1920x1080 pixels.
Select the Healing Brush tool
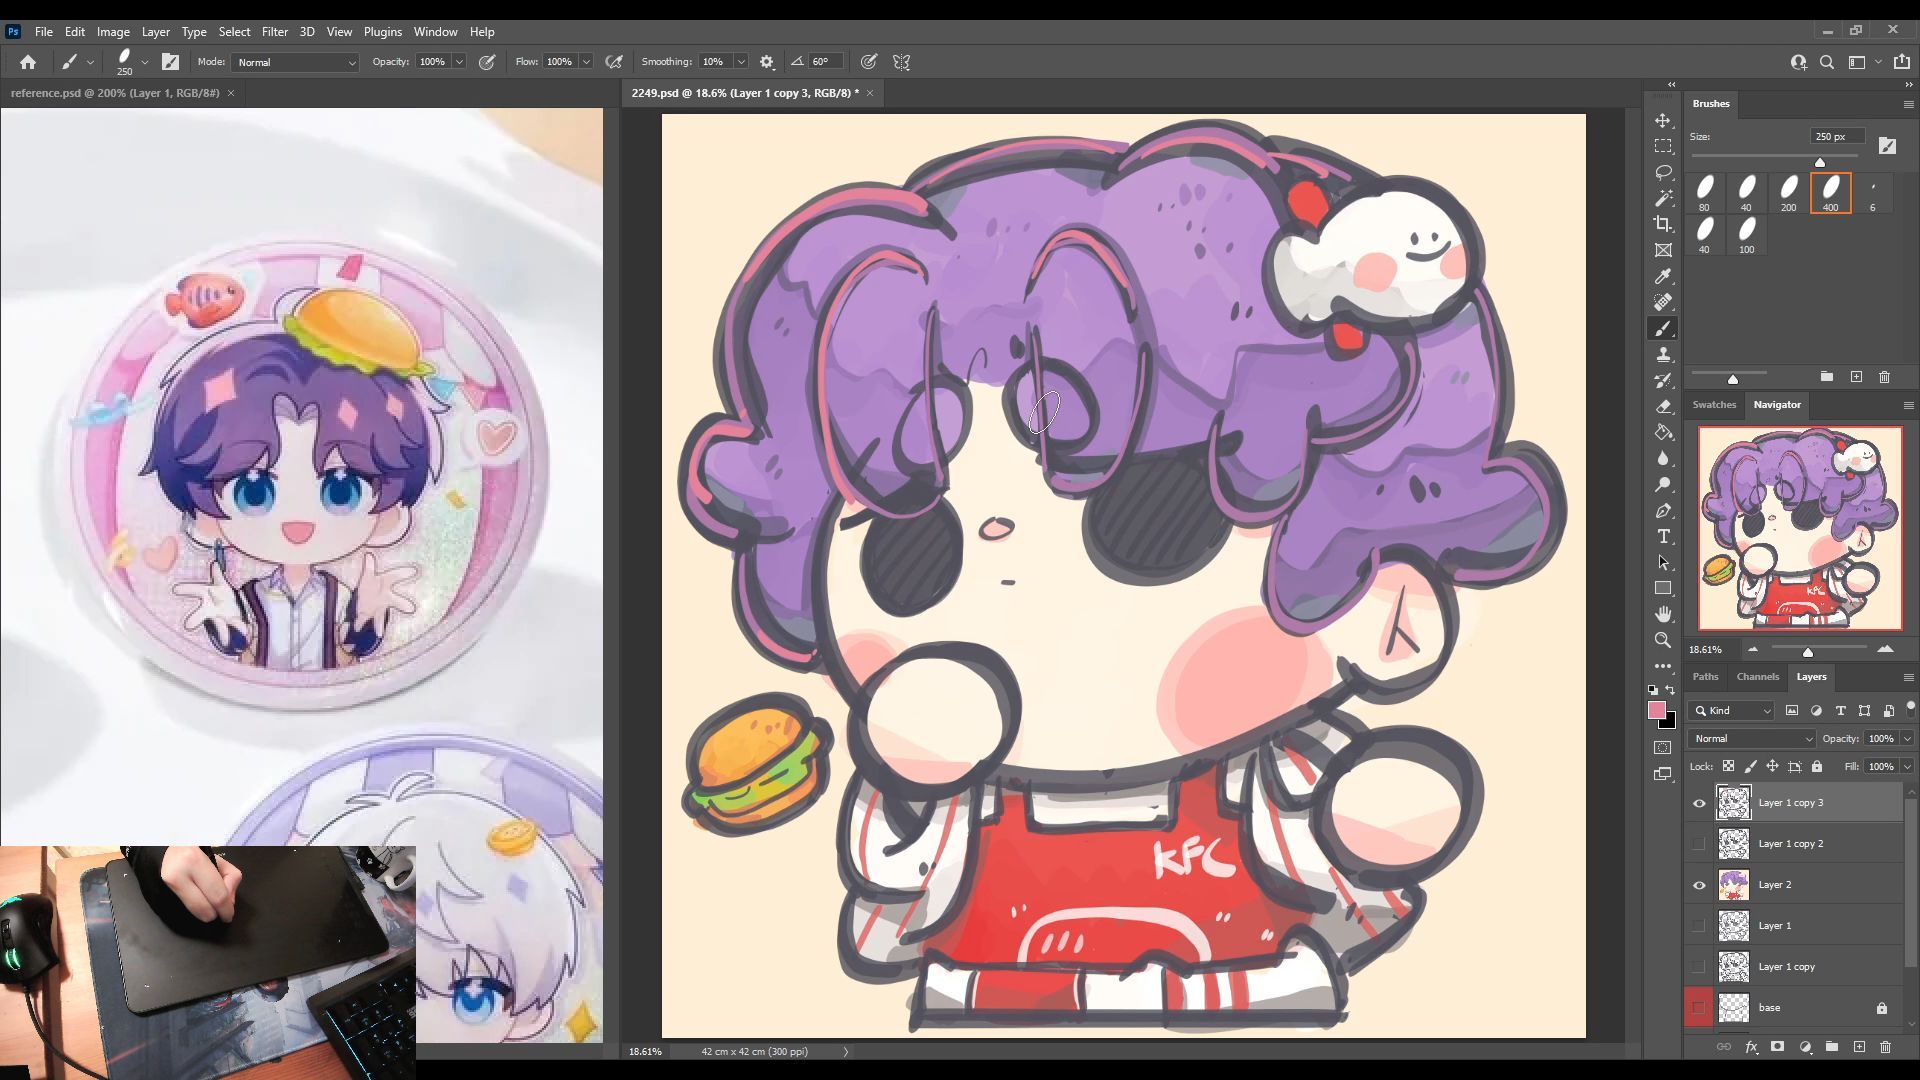tap(1663, 302)
